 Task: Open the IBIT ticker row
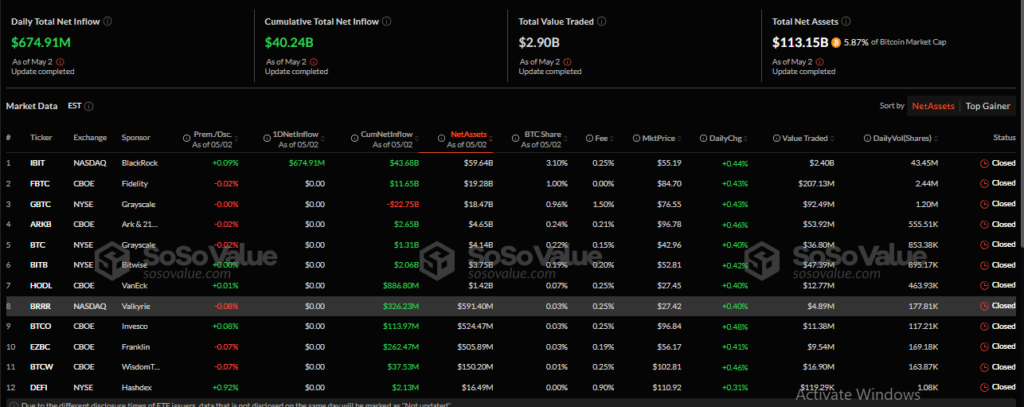pos(37,163)
